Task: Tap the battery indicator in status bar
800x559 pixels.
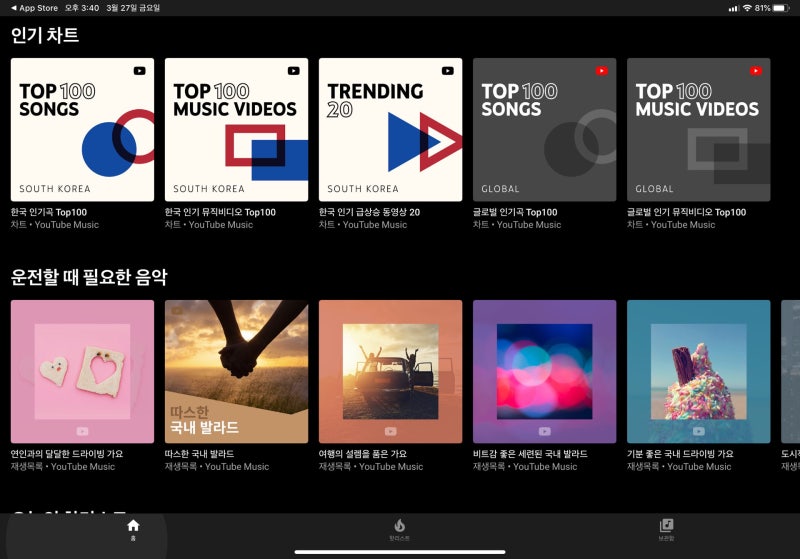Action: (782, 8)
